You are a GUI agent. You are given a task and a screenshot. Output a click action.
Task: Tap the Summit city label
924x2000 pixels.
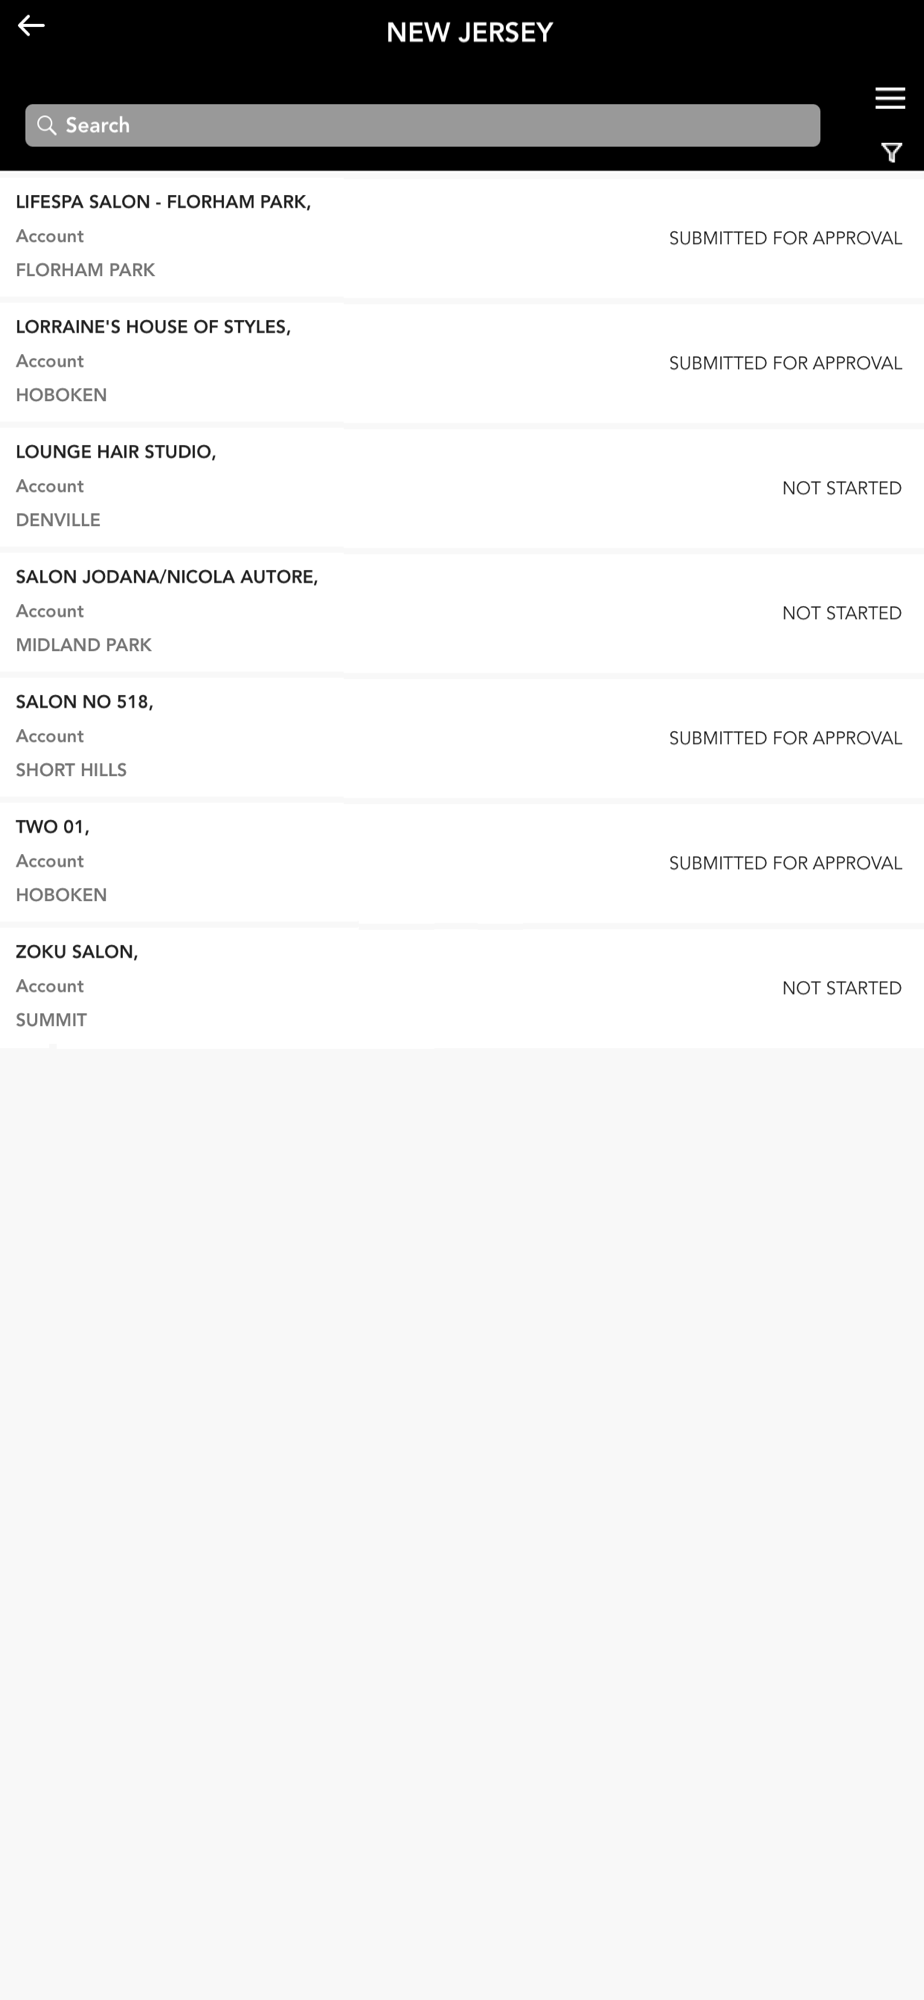coord(51,1020)
